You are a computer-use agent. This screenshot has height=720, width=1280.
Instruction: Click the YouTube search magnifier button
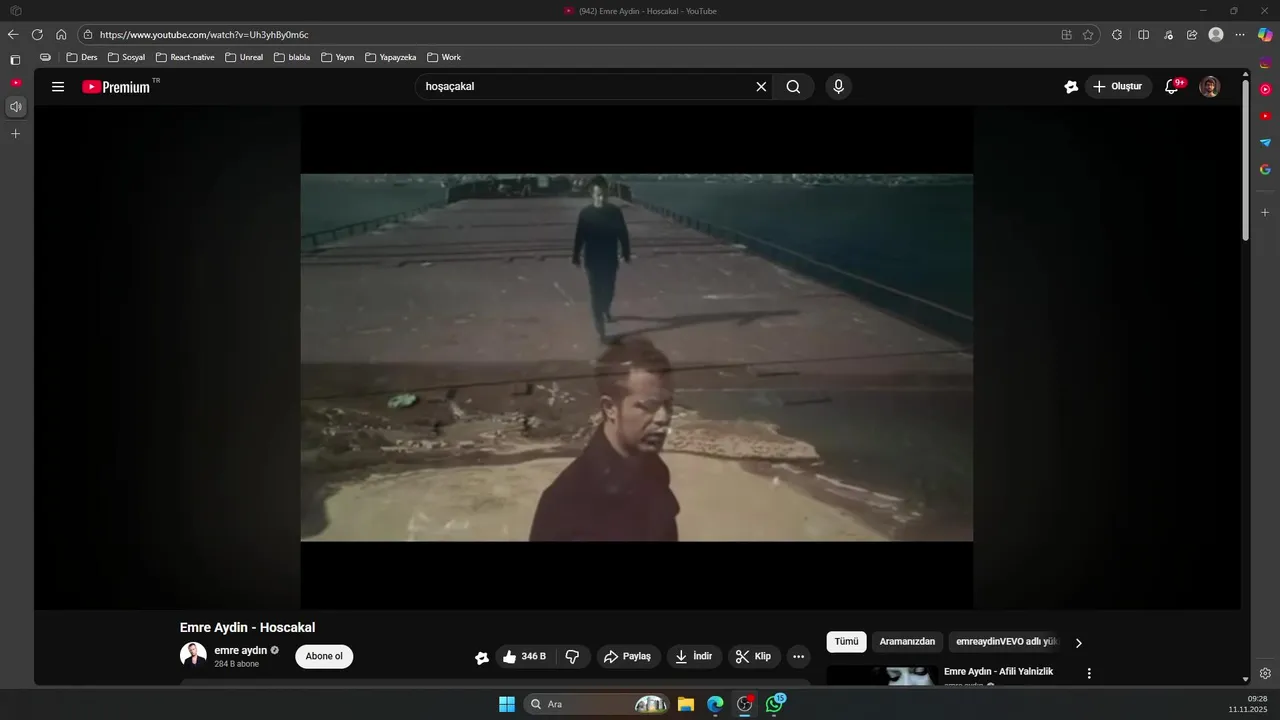click(x=793, y=87)
